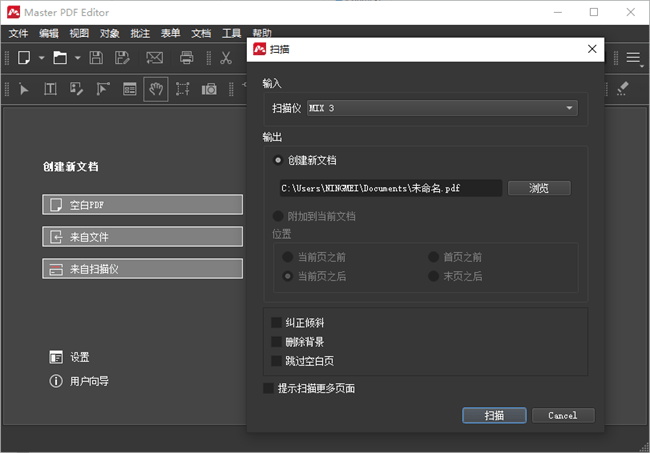Select the Snapshot camera tool

pyautogui.click(x=209, y=89)
